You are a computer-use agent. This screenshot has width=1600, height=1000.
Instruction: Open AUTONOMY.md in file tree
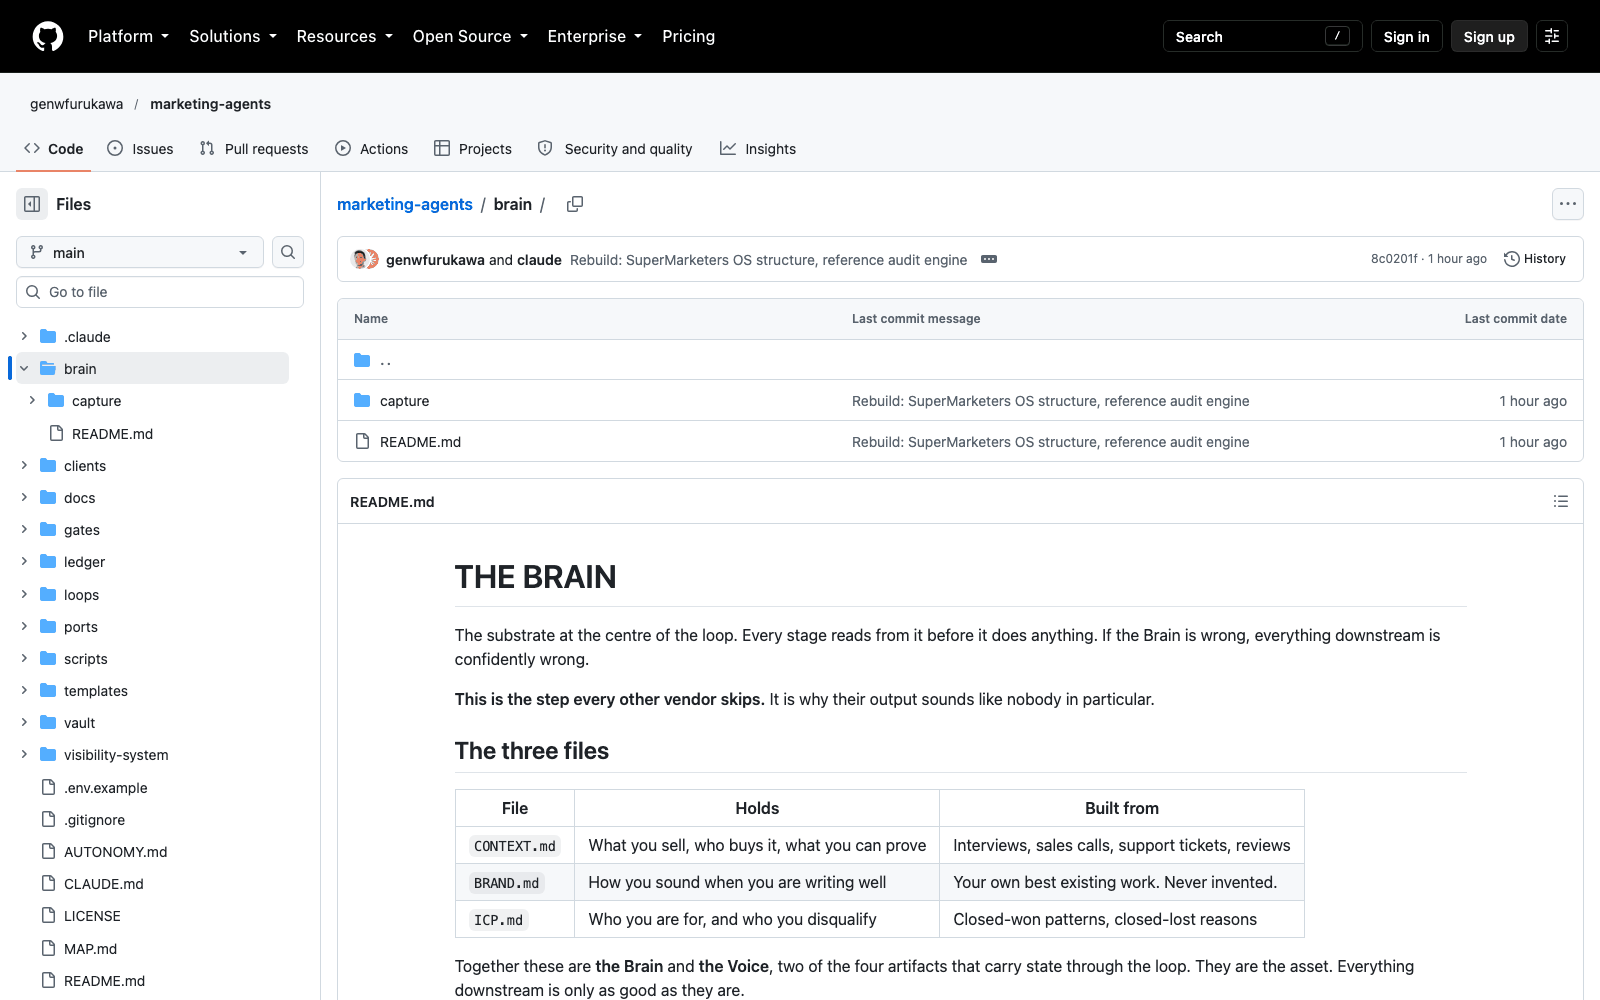pos(116,852)
